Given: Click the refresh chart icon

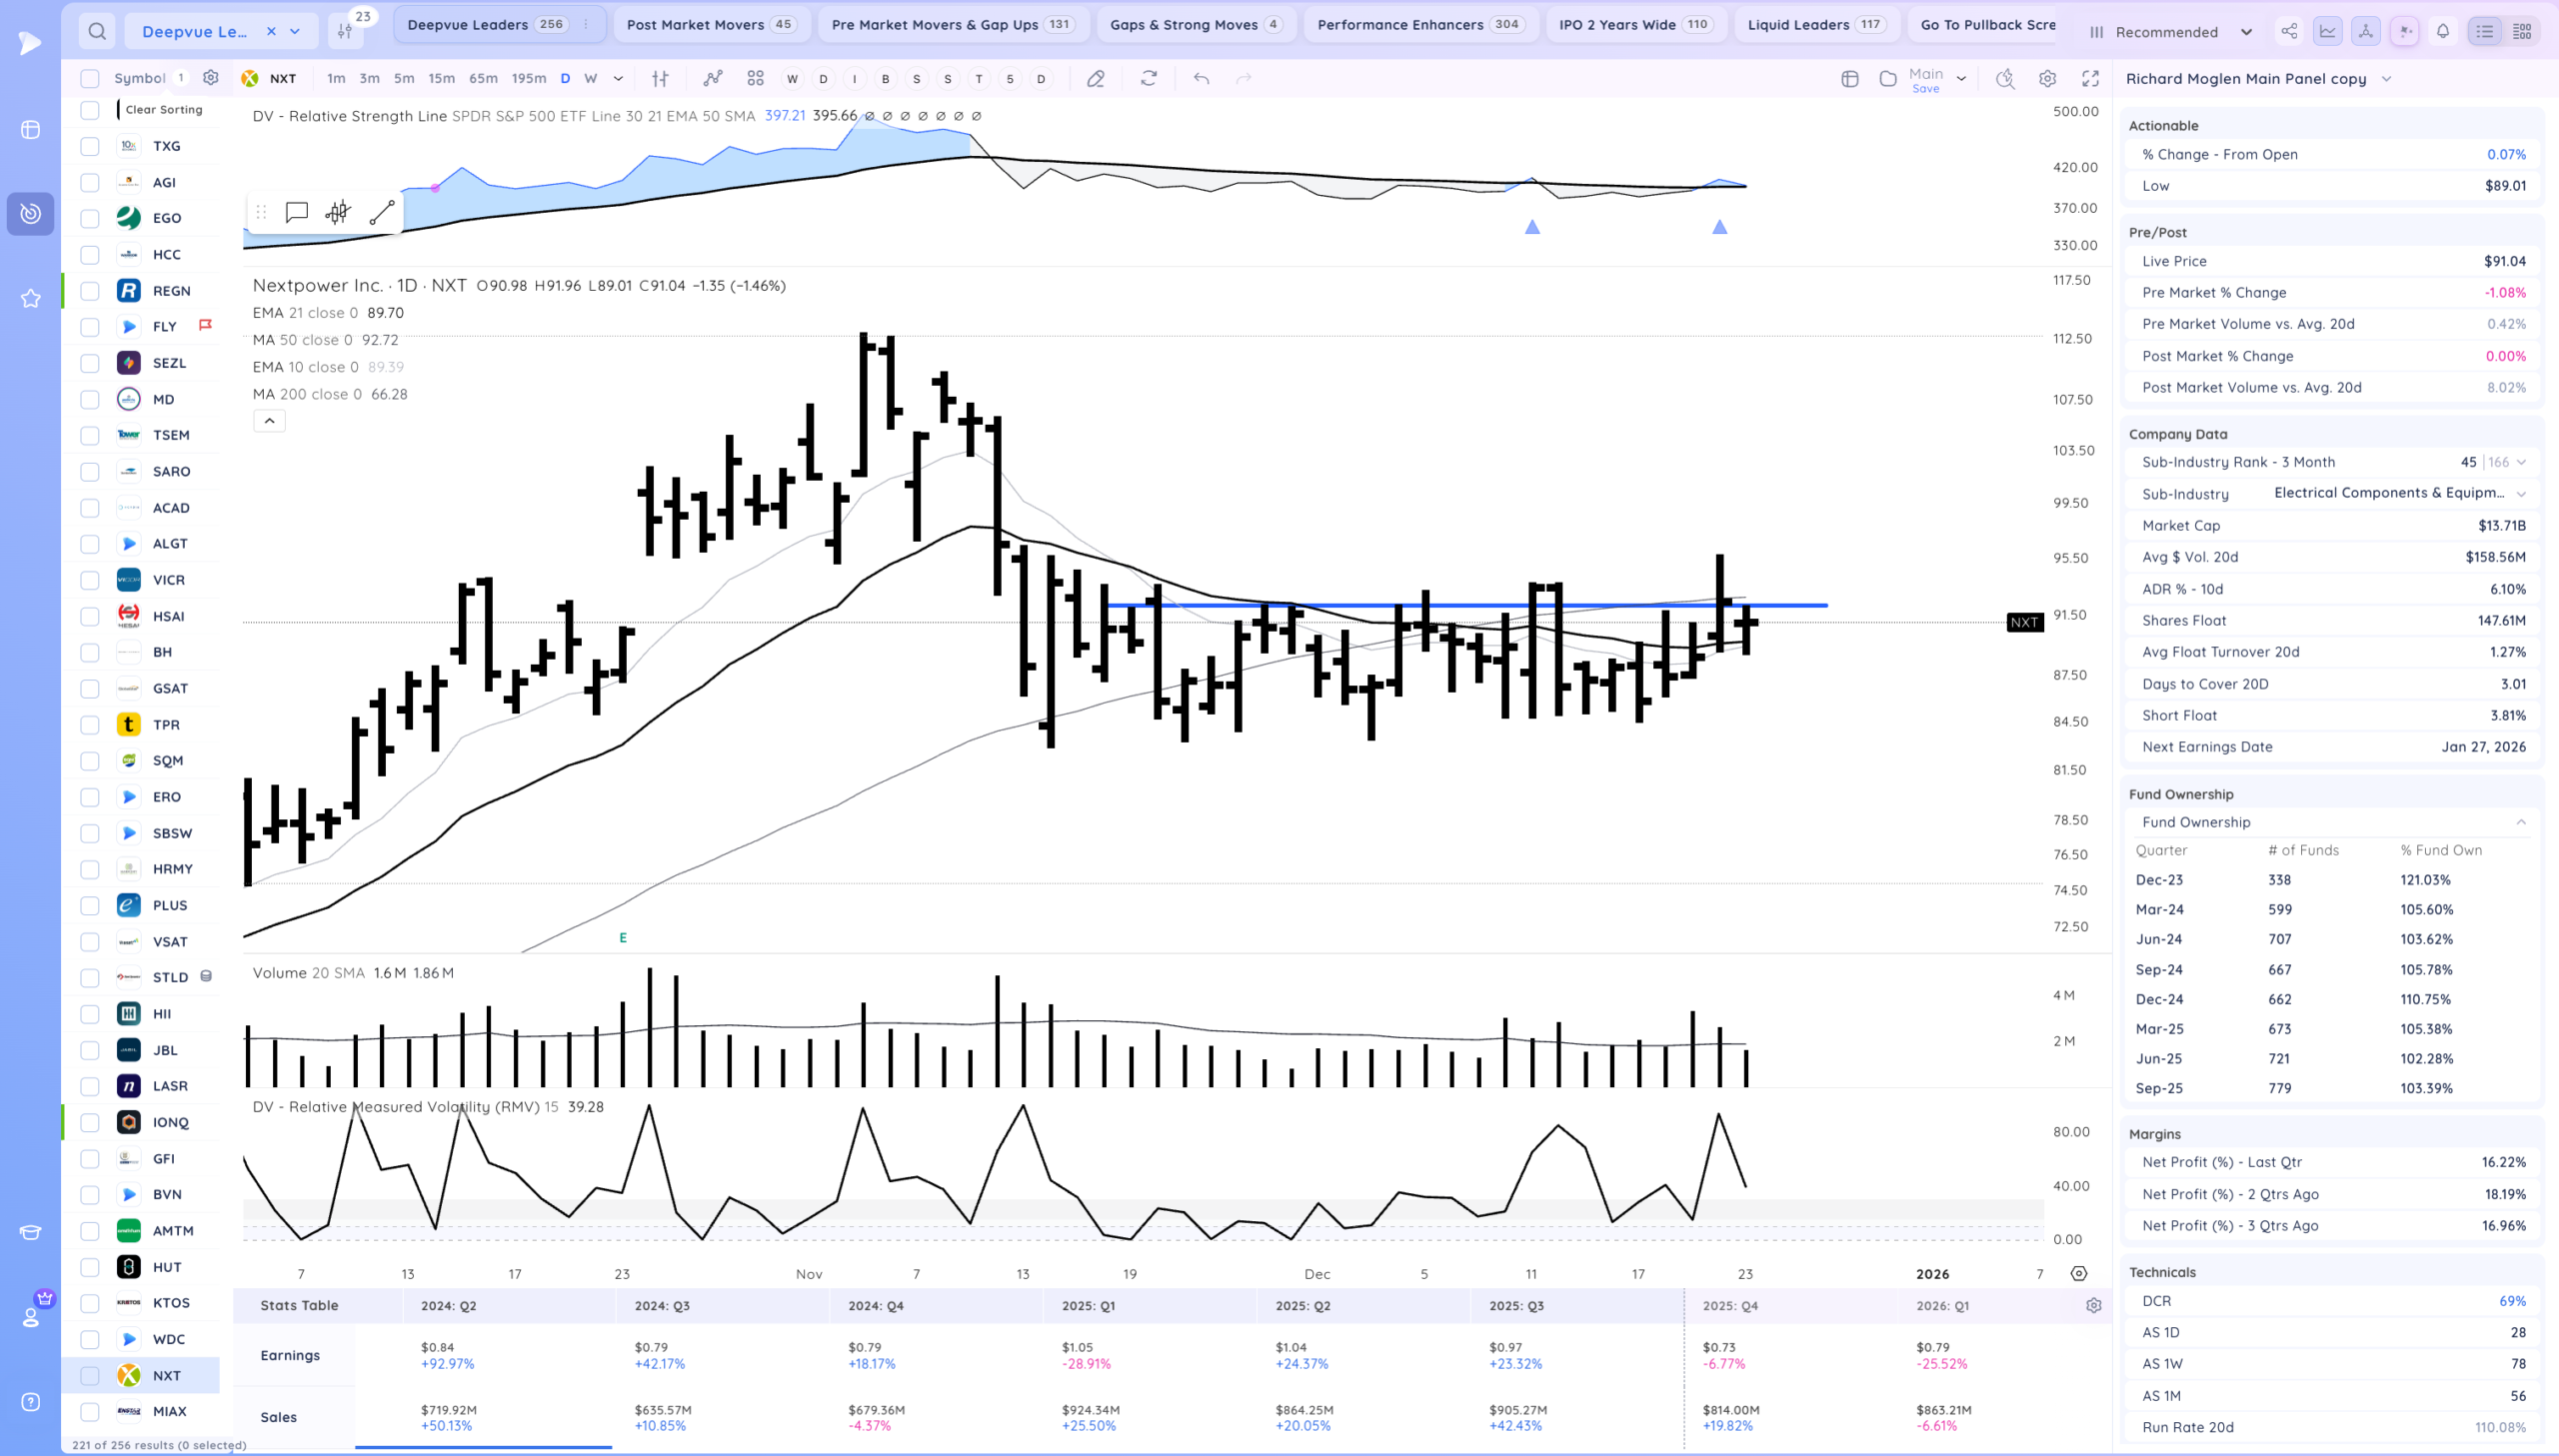Looking at the screenshot, I should pos(1148,78).
